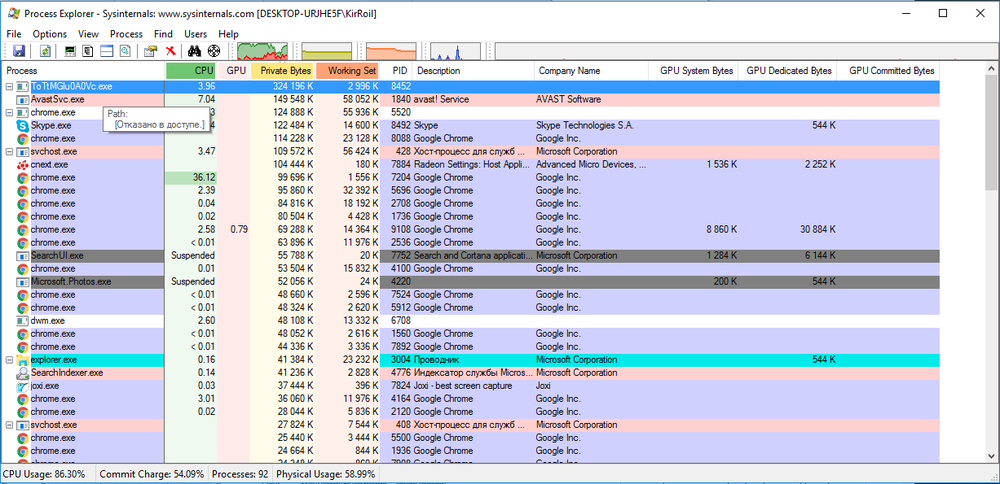Click the binoculars Find Handle icon
The height and width of the screenshot is (484, 1000).
pyautogui.click(x=195, y=51)
